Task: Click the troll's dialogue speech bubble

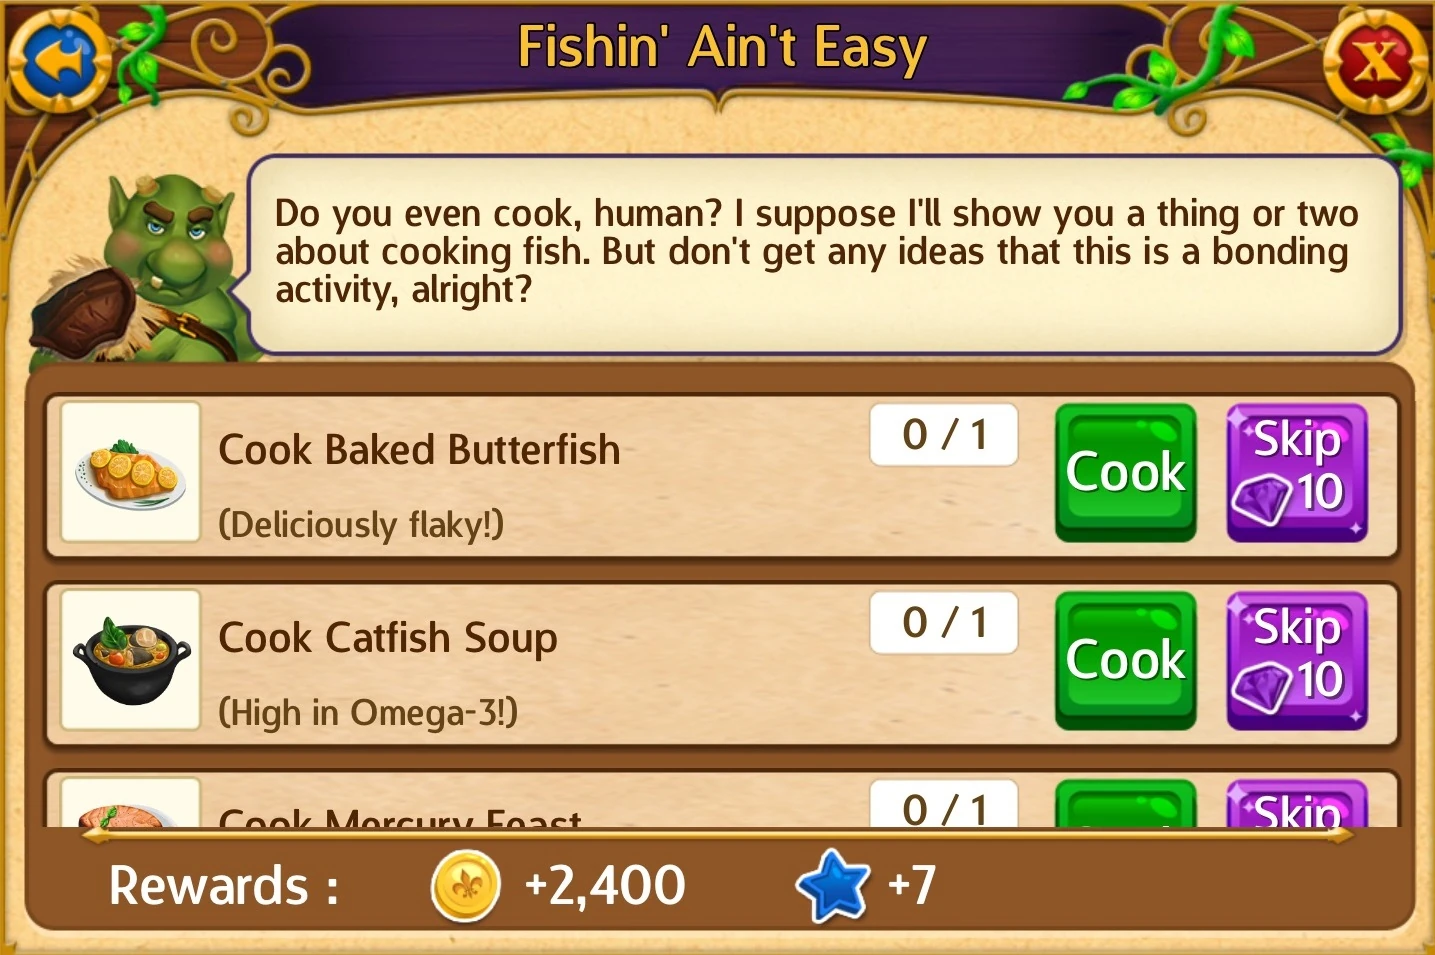Action: pyautogui.click(x=824, y=254)
